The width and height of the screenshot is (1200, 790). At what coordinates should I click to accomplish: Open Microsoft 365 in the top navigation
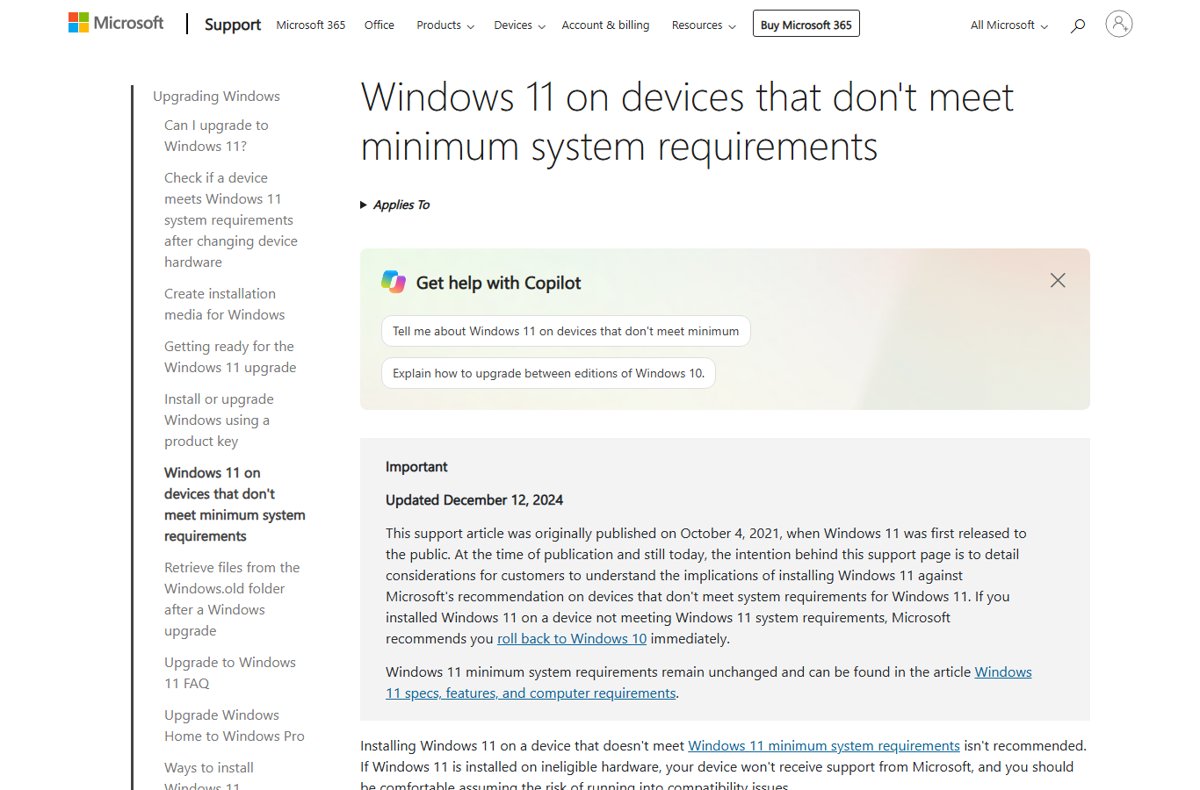(x=311, y=25)
